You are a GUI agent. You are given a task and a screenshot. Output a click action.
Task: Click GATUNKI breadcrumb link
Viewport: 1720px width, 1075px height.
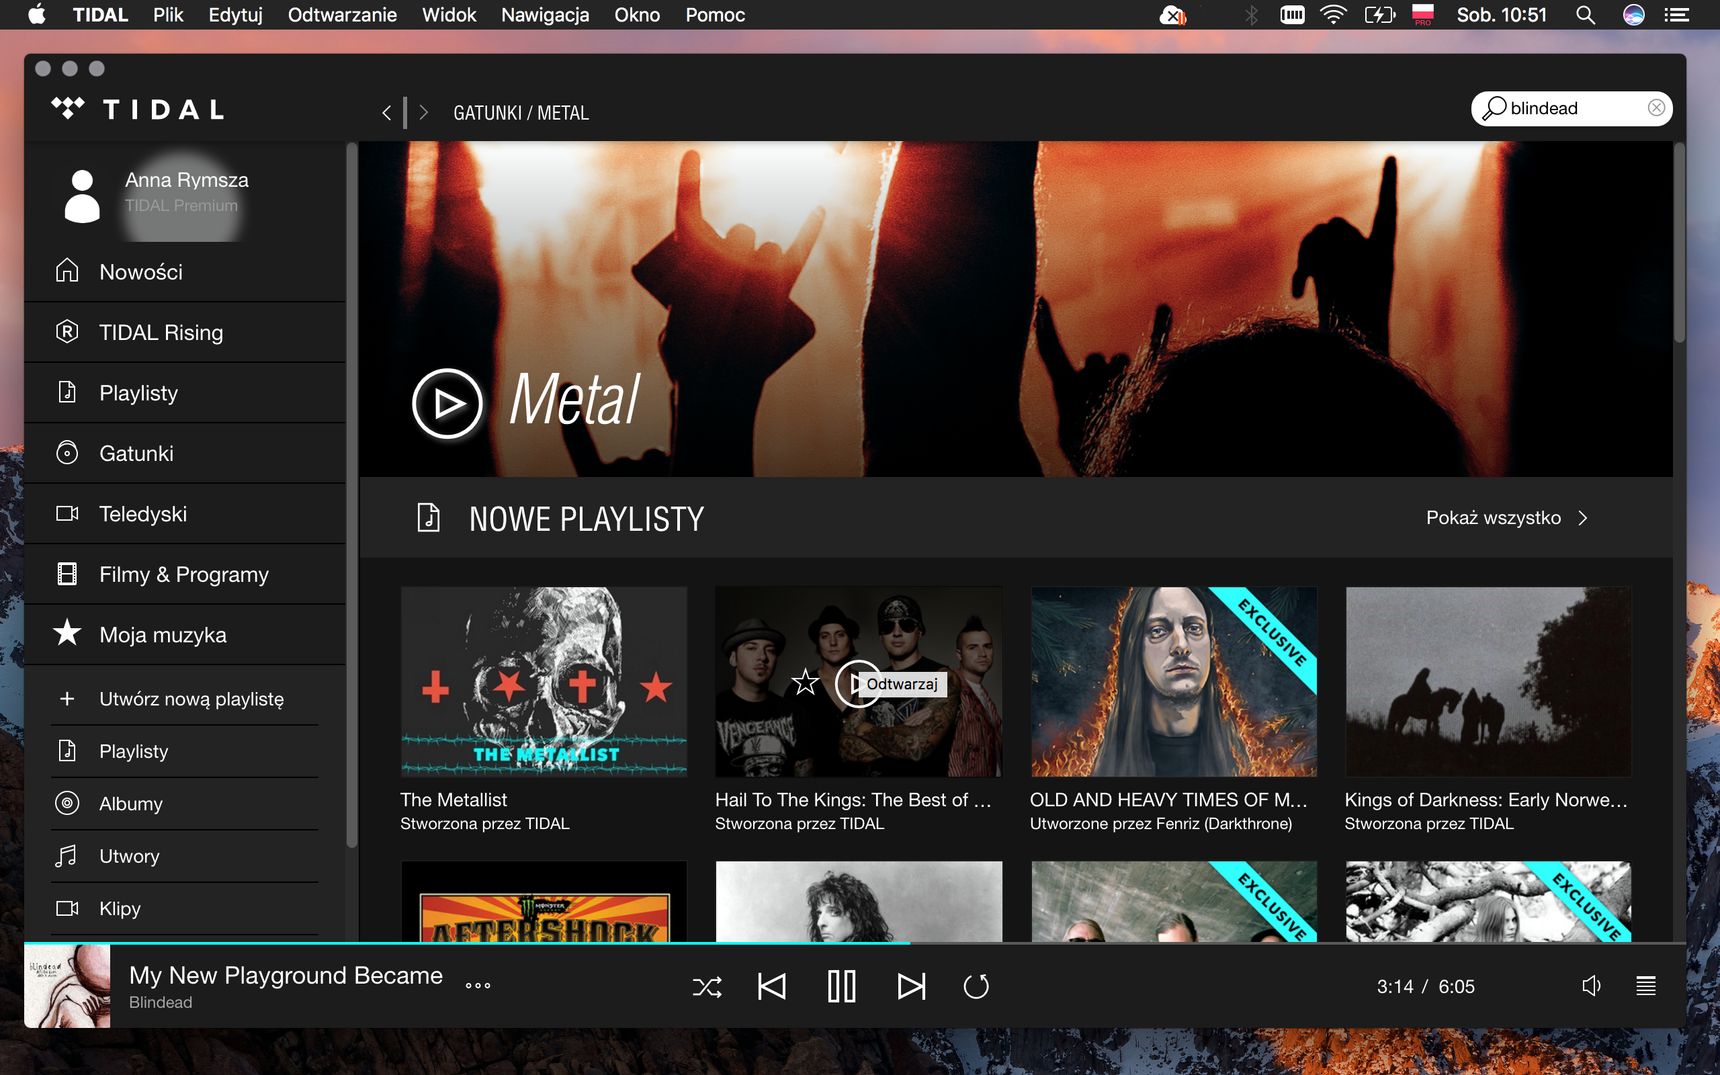tap(487, 113)
